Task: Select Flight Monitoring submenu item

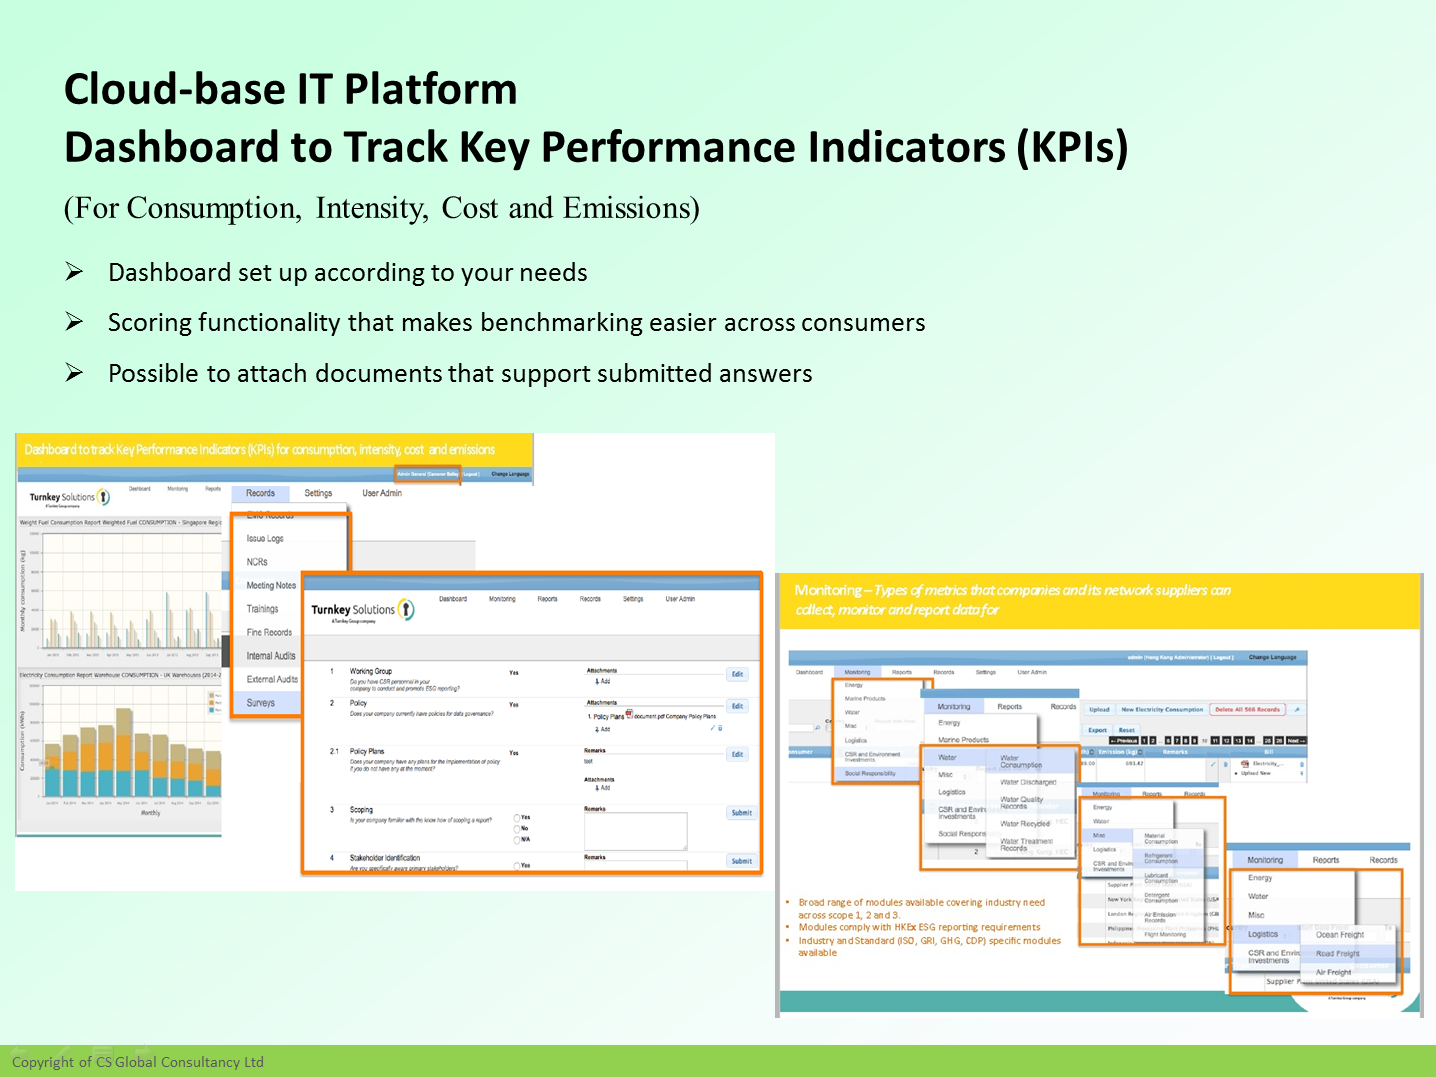Action: [1165, 935]
